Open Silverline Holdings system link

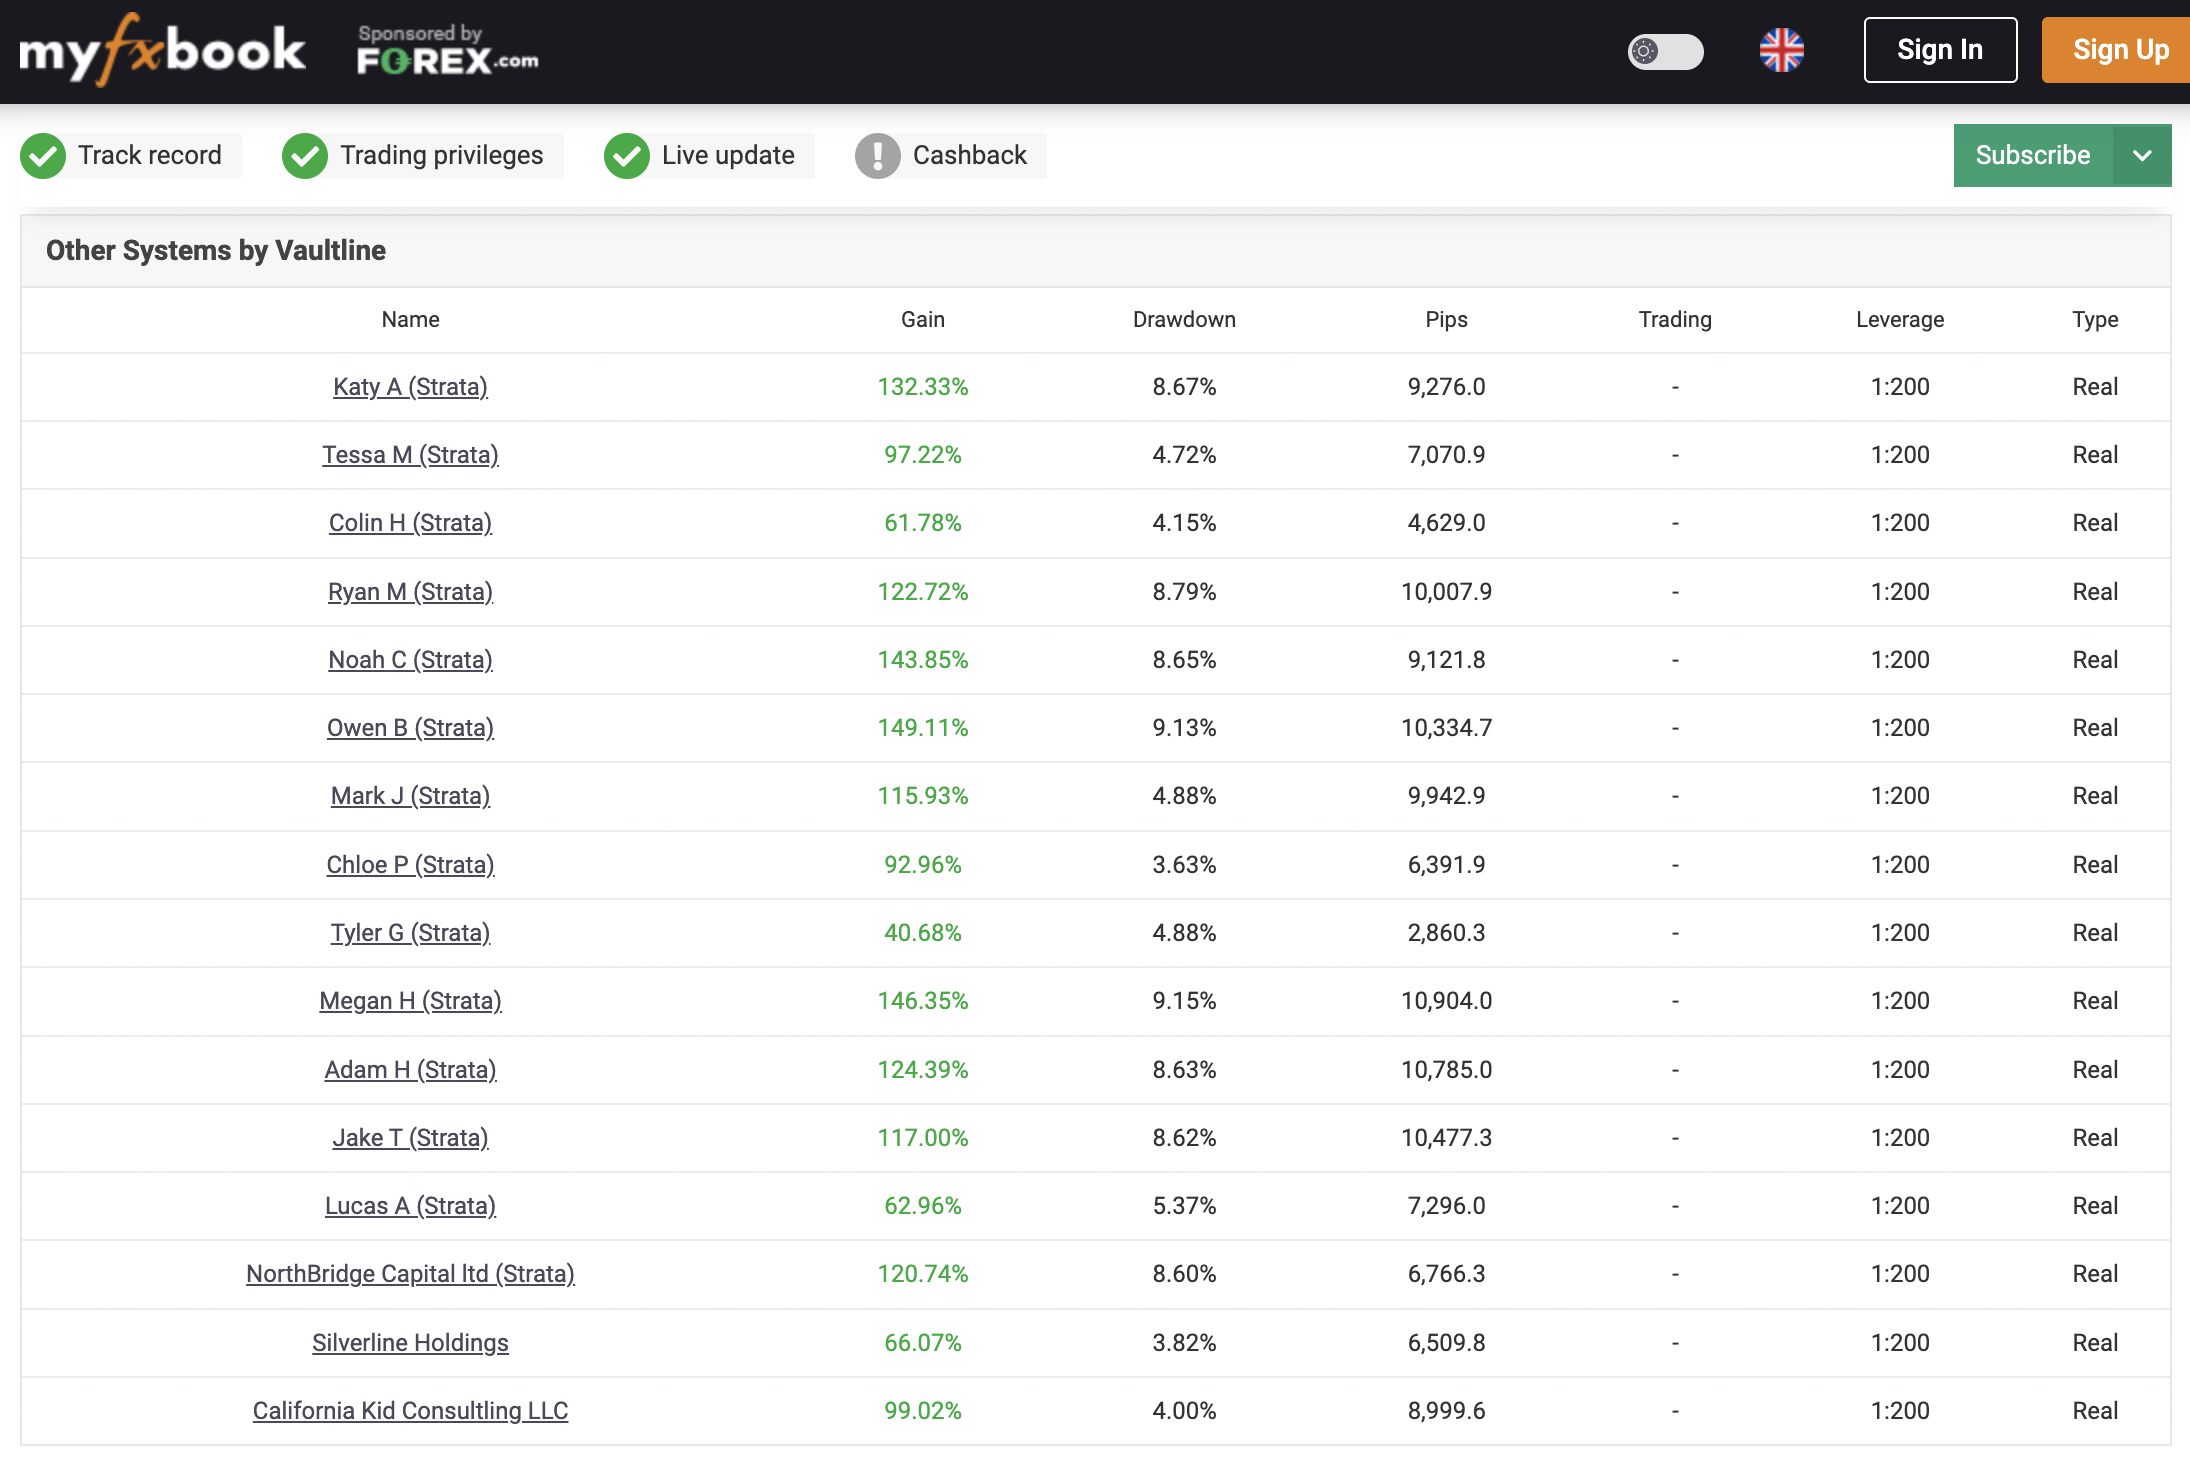(x=410, y=1343)
